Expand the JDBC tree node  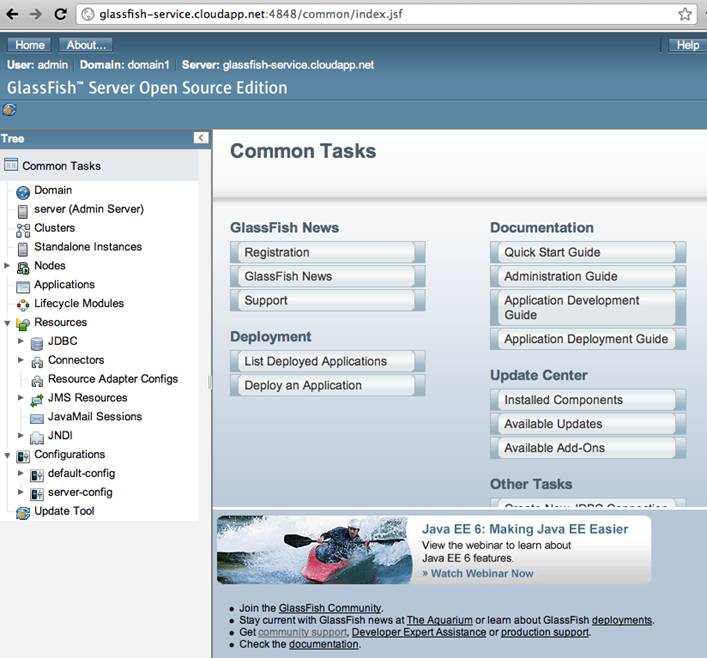click(x=21, y=342)
